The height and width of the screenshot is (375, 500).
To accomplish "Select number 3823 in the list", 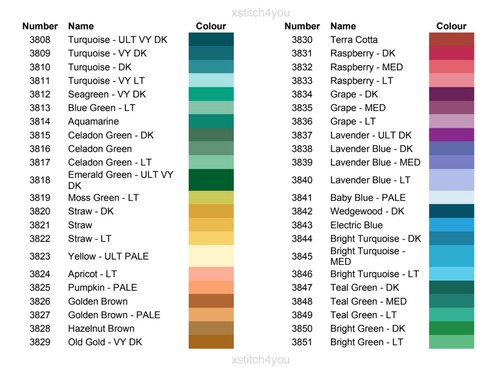I will [40, 256].
